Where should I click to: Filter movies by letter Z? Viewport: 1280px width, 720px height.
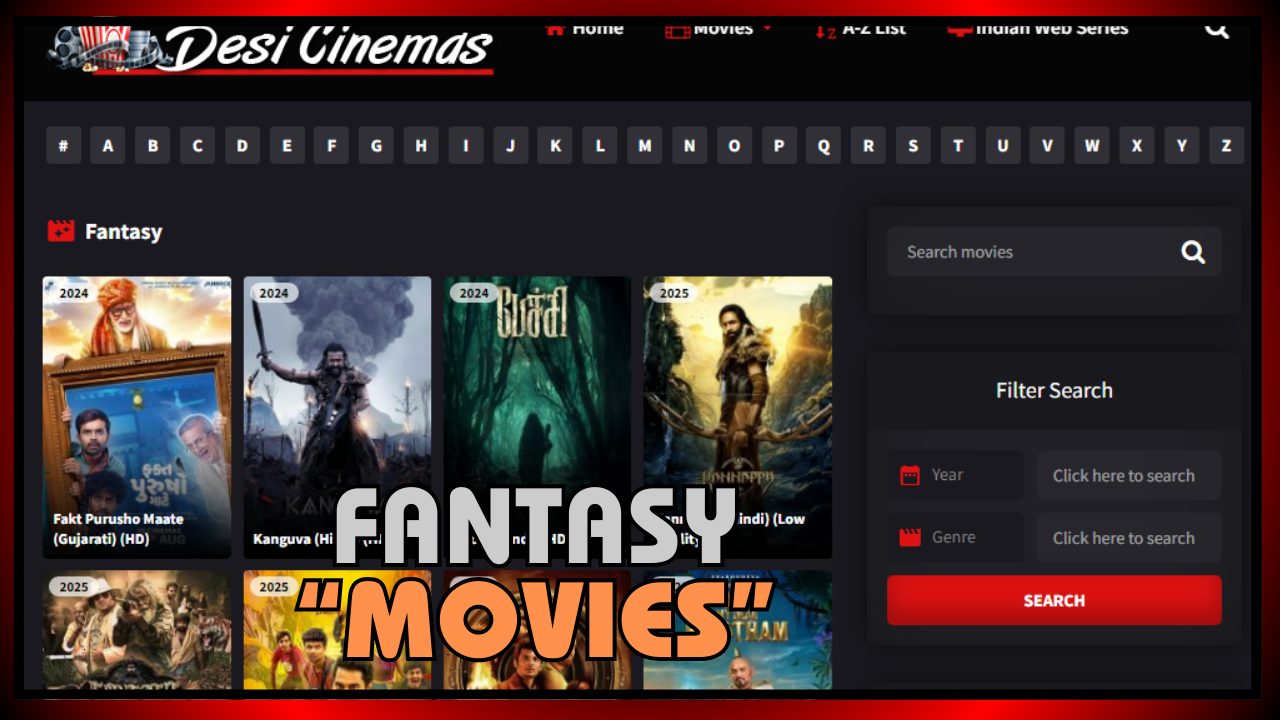(x=1226, y=146)
